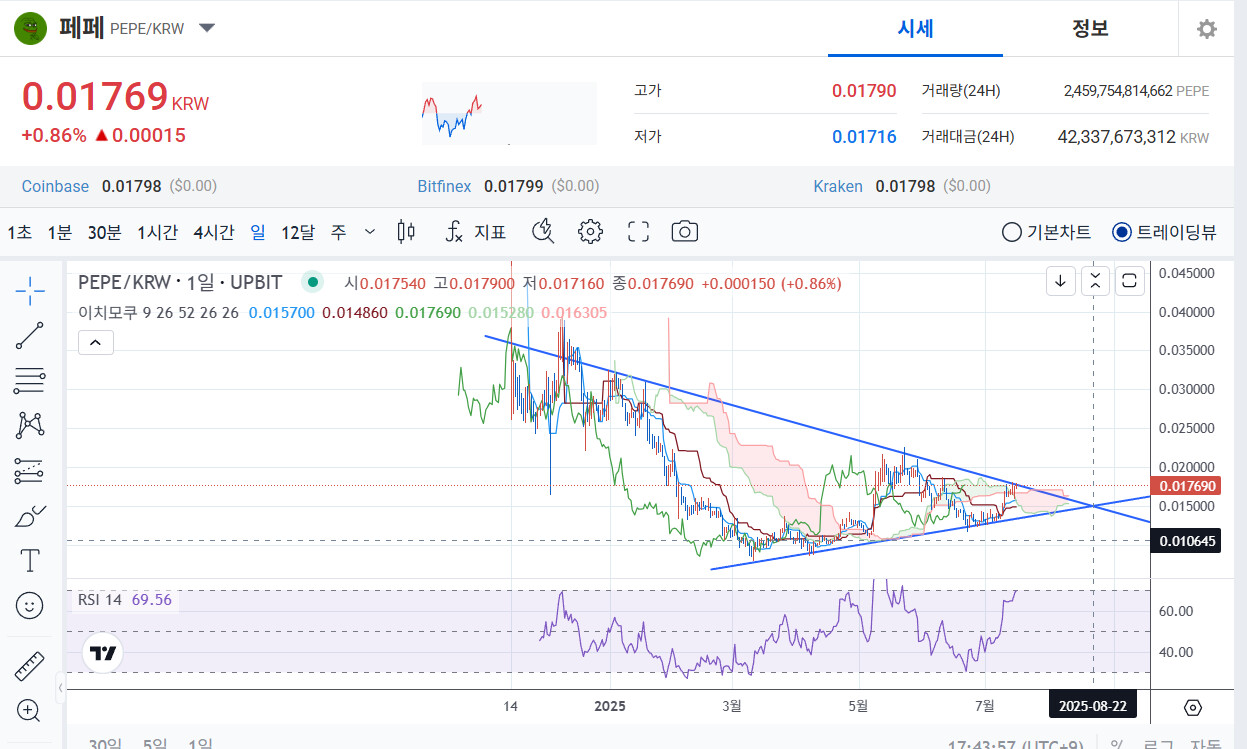Choose the text annotation tool

(x=30, y=561)
